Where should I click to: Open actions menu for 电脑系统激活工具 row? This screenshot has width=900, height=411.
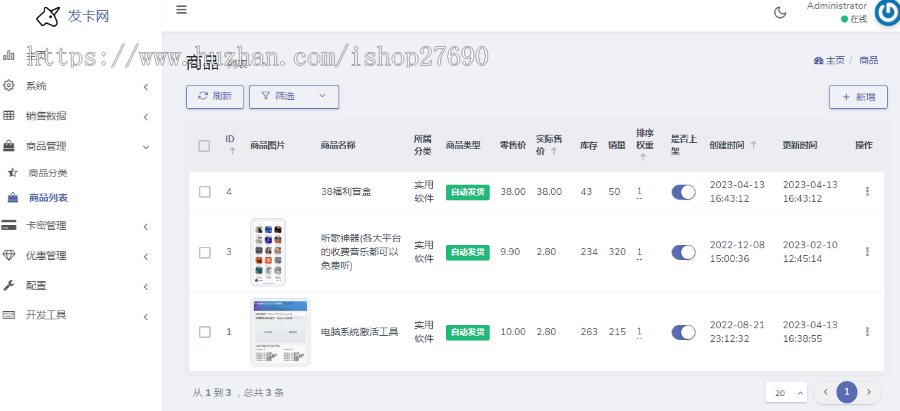coord(867,331)
